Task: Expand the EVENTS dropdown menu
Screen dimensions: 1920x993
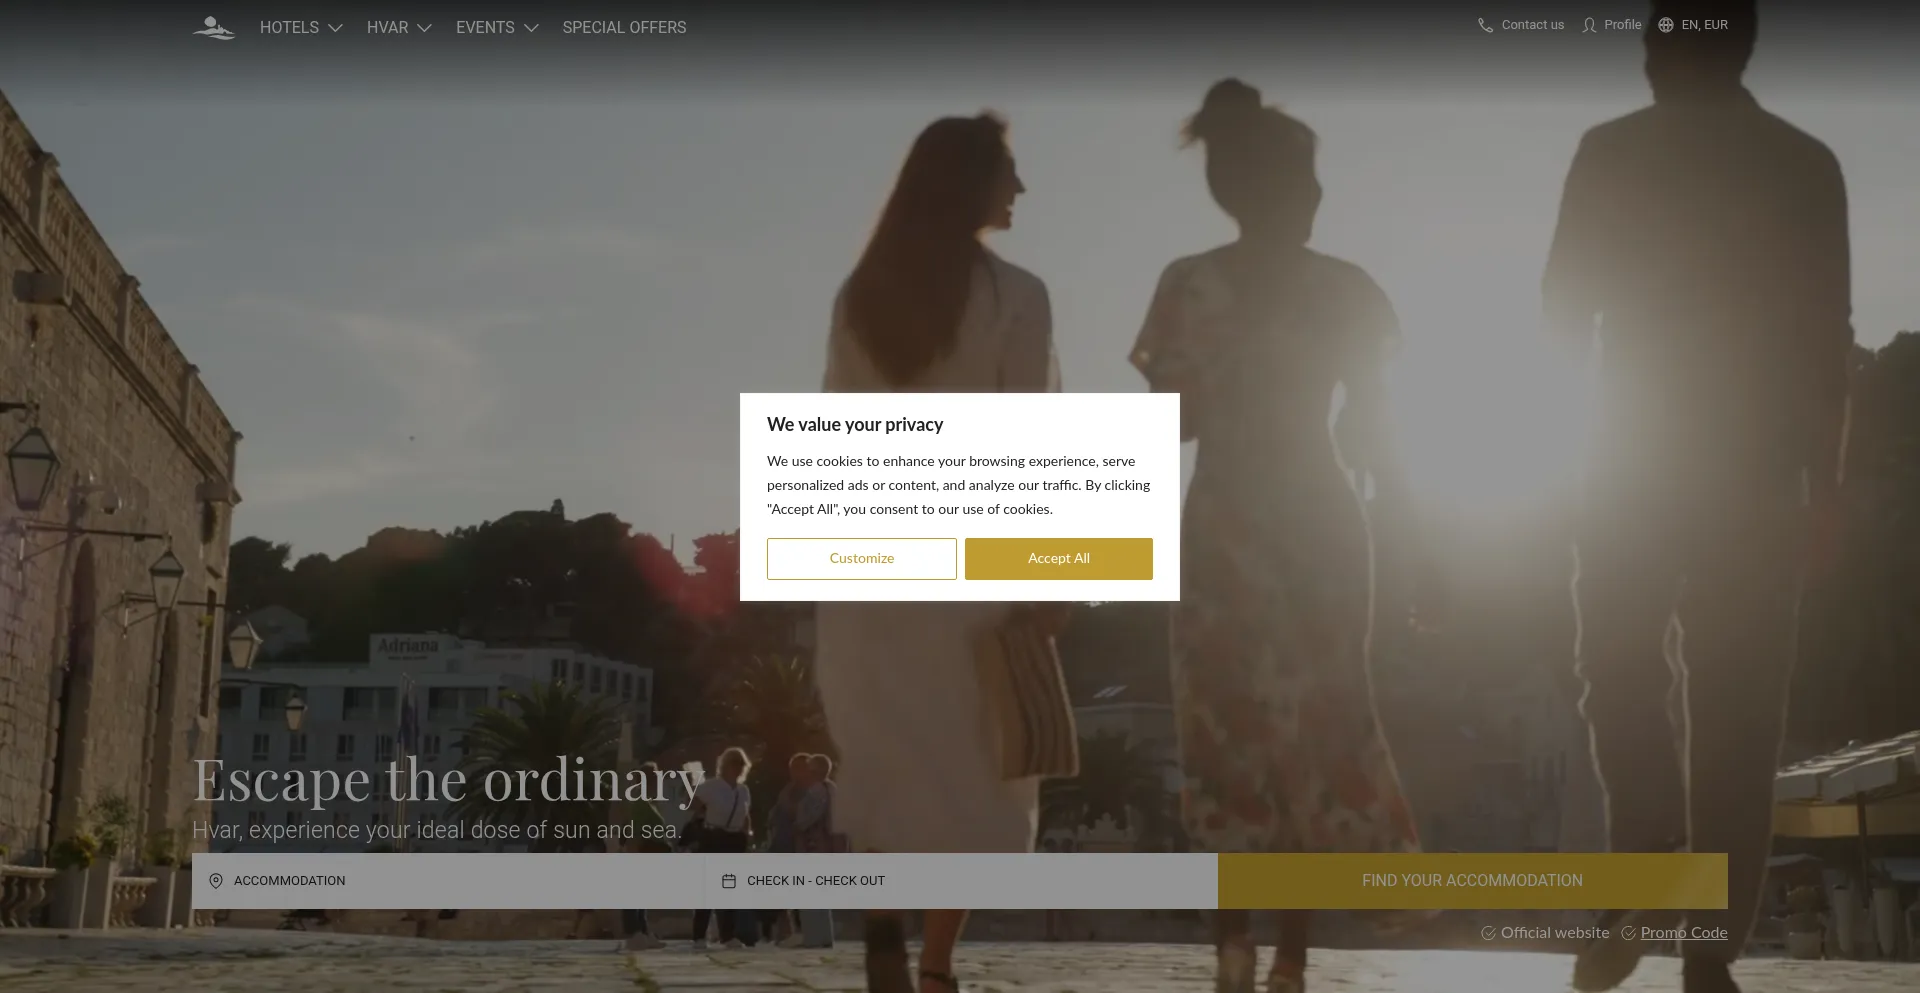Action: click(x=496, y=27)
